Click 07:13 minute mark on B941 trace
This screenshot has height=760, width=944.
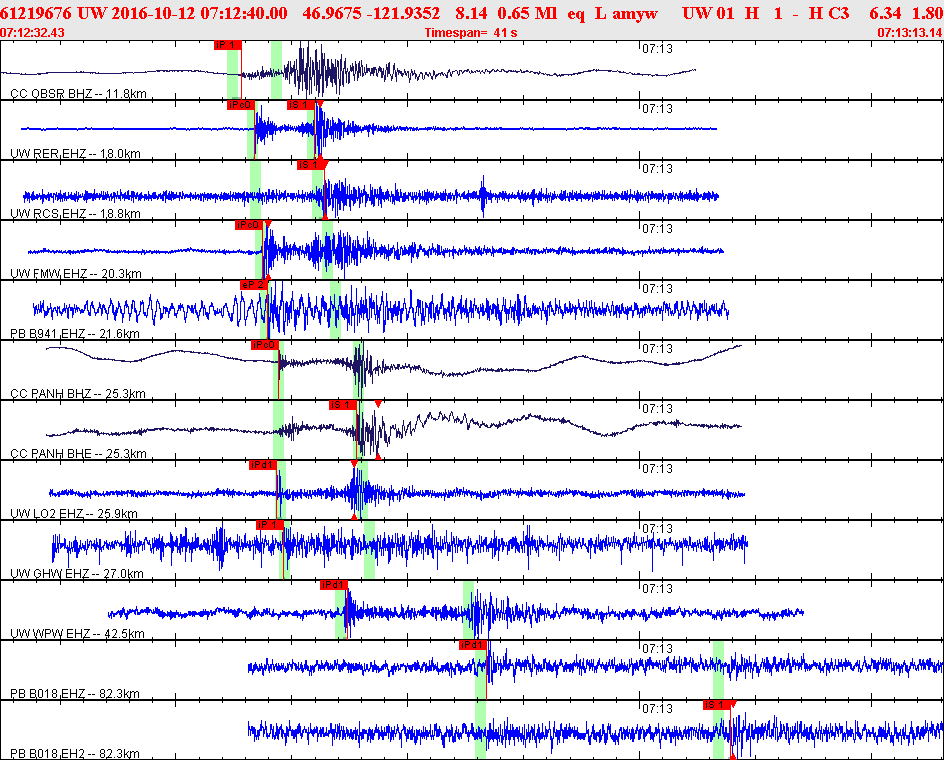(x=657, y=288)
